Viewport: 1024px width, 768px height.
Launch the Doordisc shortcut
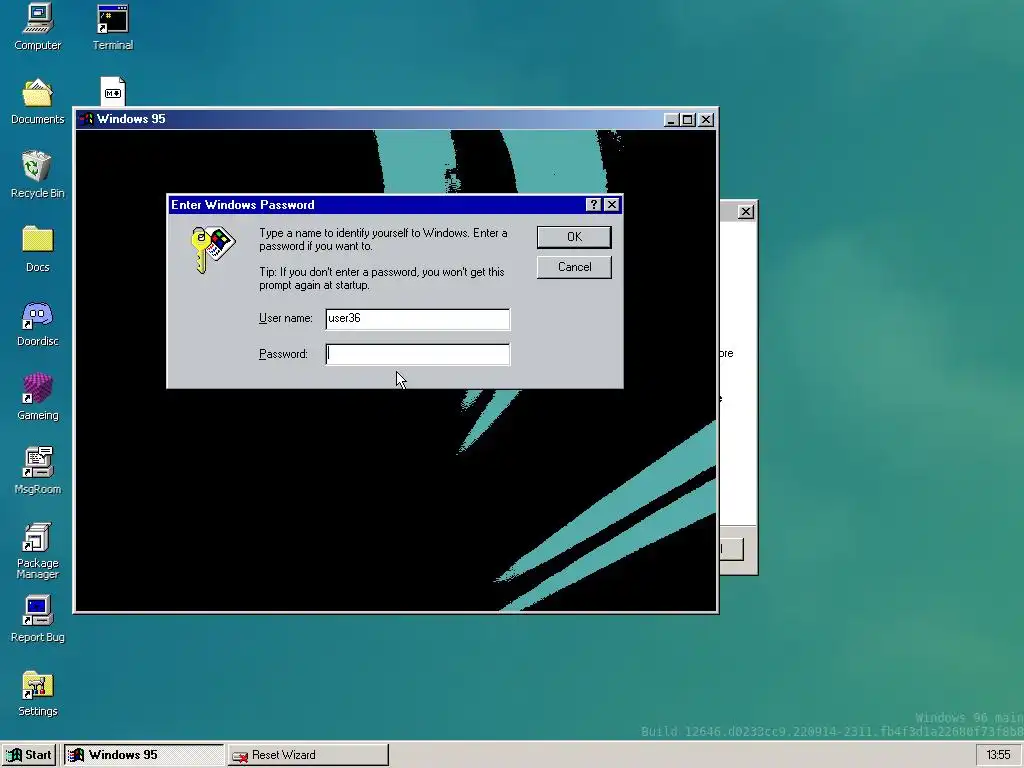click(37, 323)
